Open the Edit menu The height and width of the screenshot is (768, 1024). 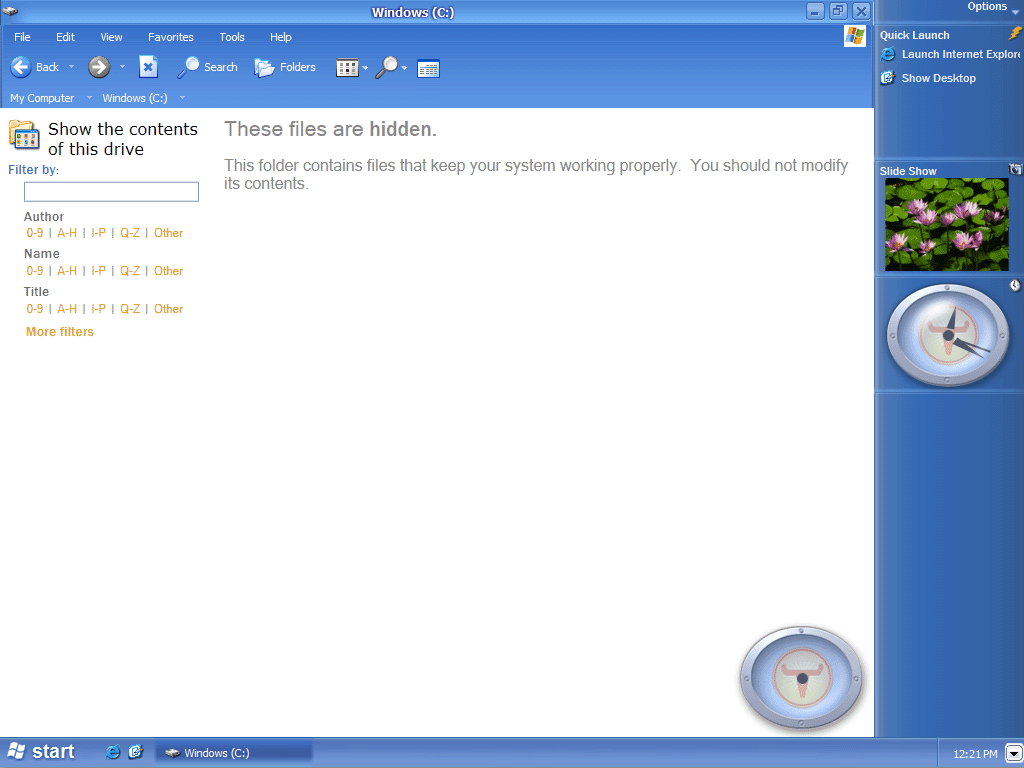point(65,37)
